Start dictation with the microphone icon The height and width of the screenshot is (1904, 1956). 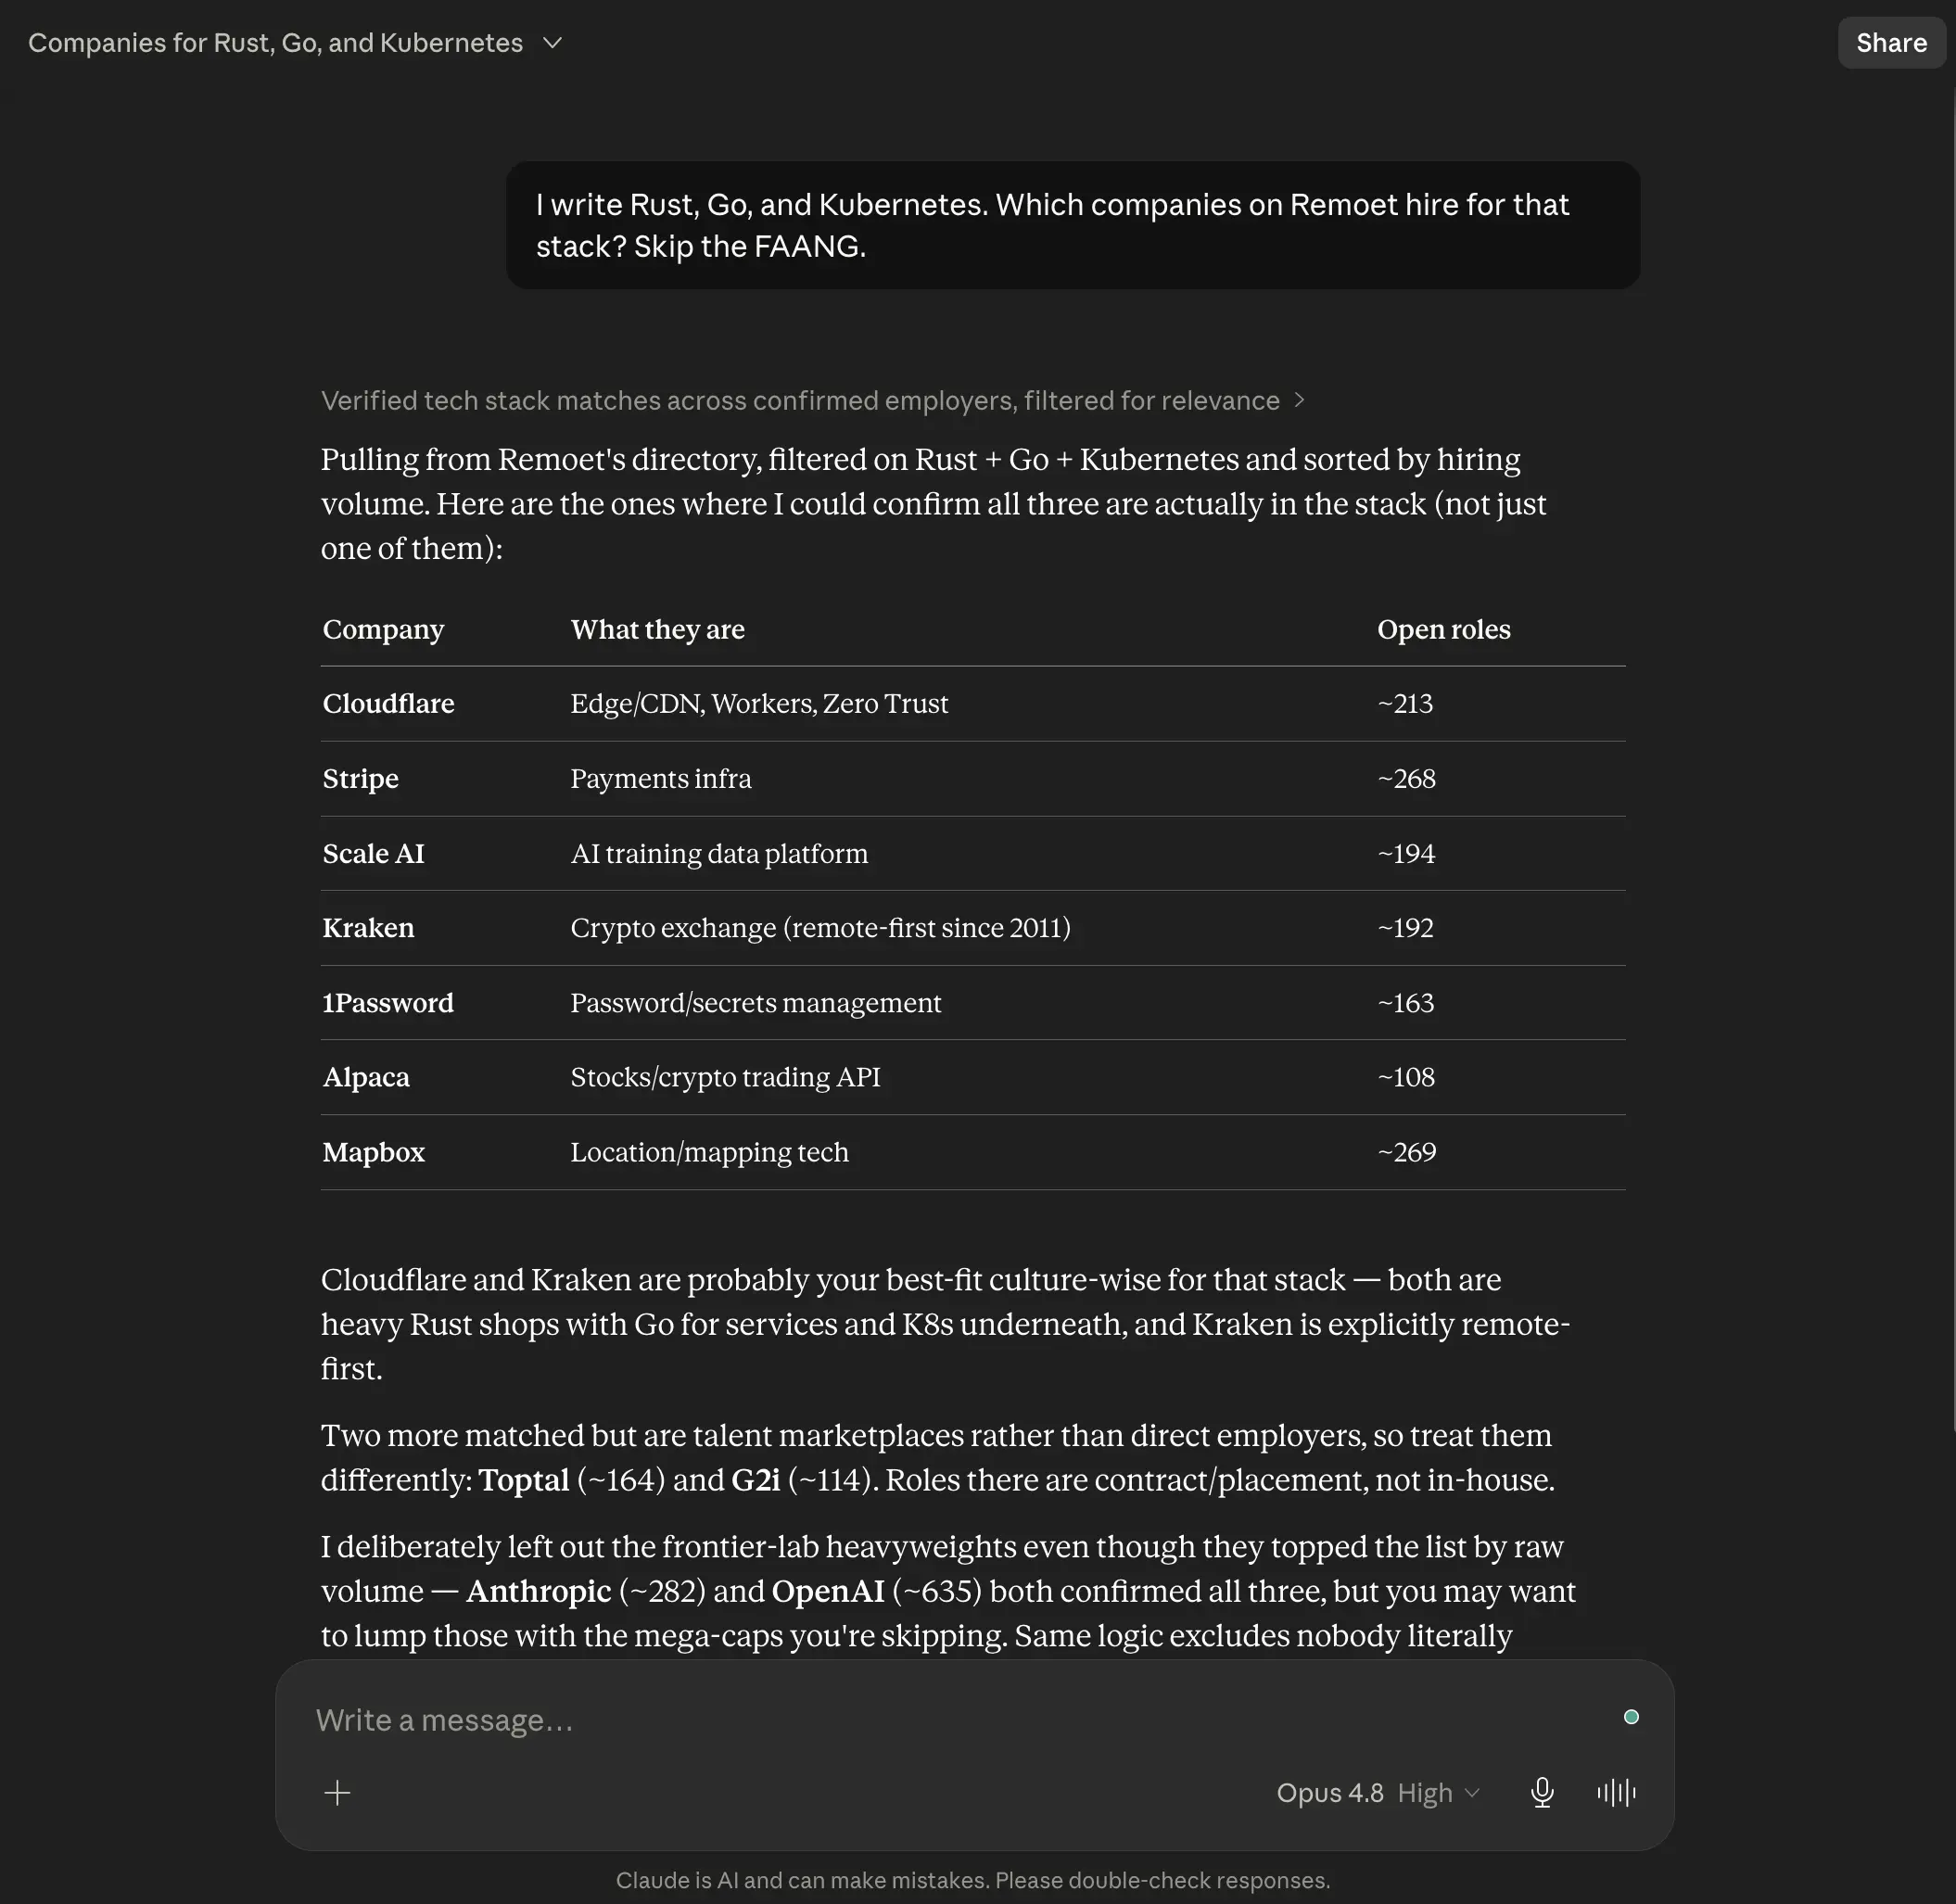tap(1542, 1792)
